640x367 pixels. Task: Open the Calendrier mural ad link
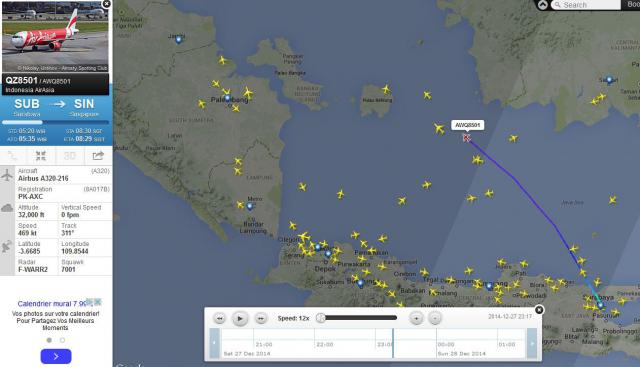[52, 304]
